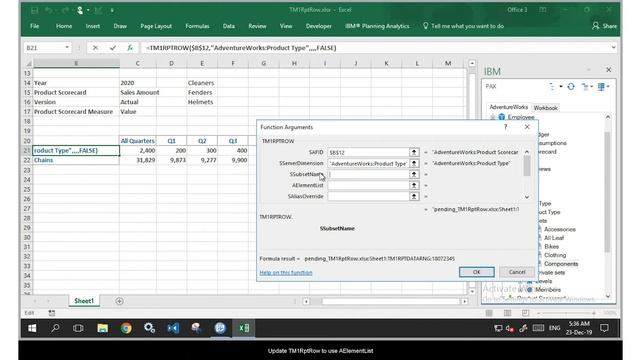Viewport: 640px width, 360px height.
Task: Open File Explorer from the taskbar
Action: click(102, 328)
